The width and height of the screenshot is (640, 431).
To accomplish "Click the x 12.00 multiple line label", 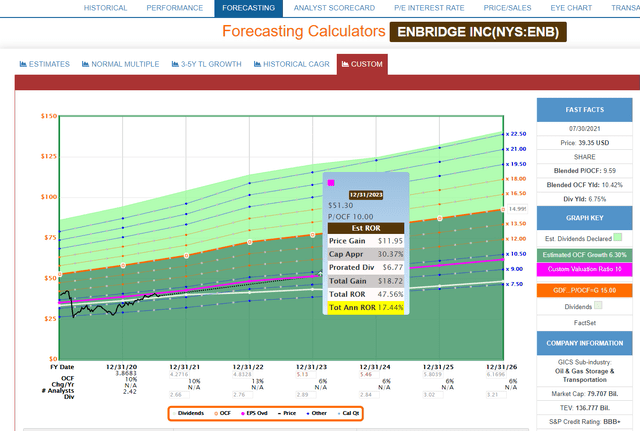I will pos(516,239).
